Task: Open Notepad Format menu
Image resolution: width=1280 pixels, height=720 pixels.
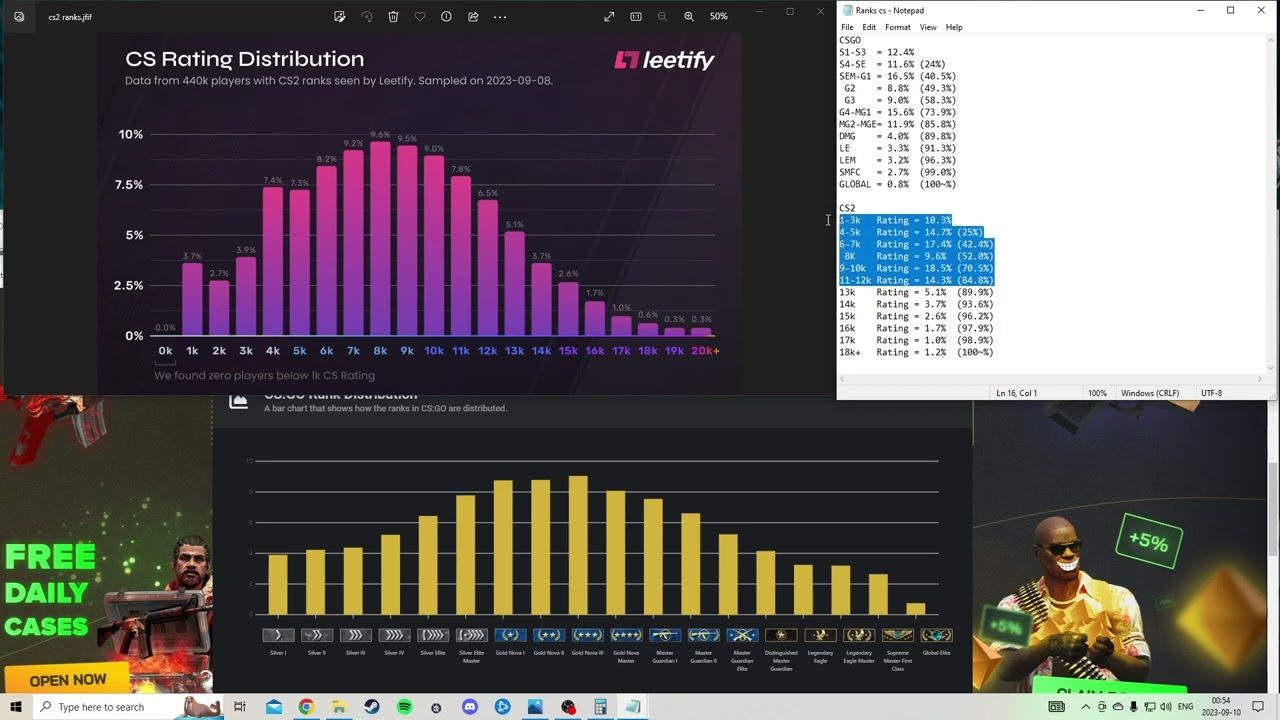Action: click(x=897, y=27)
